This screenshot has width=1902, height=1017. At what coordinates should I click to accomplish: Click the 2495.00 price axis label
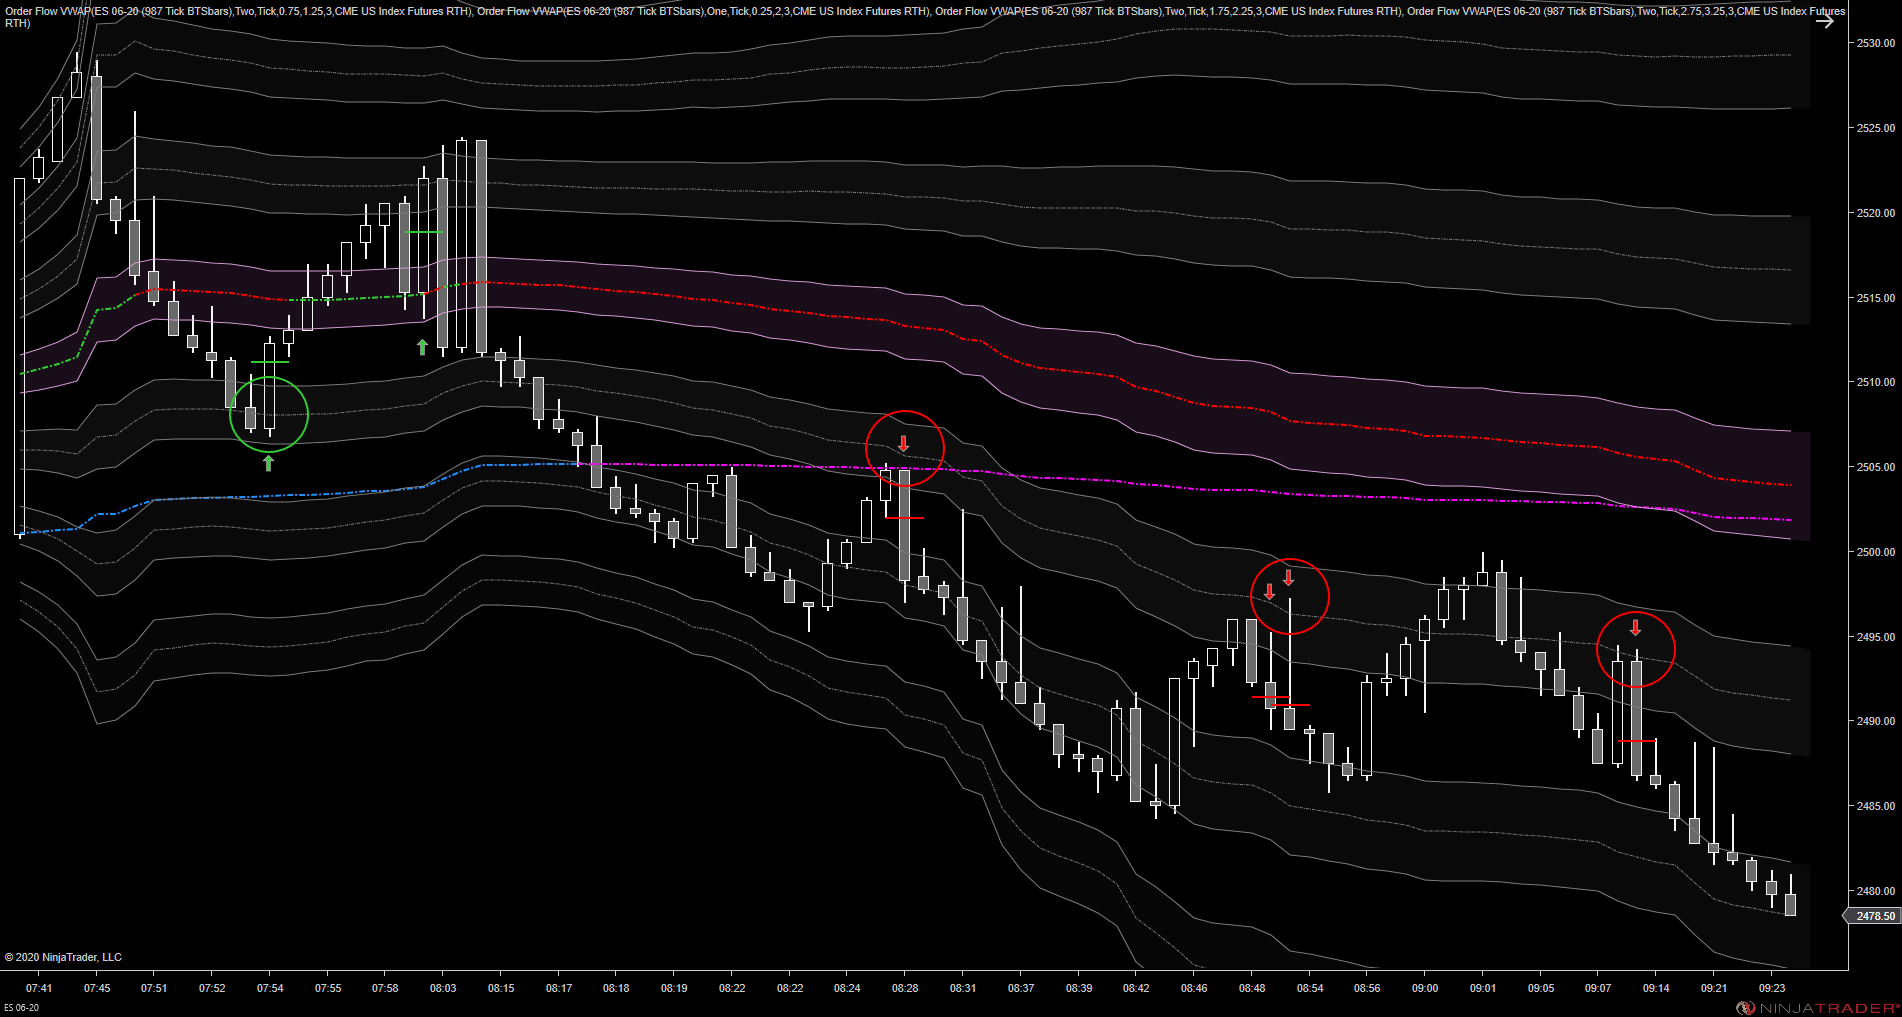coord(1876,637)
